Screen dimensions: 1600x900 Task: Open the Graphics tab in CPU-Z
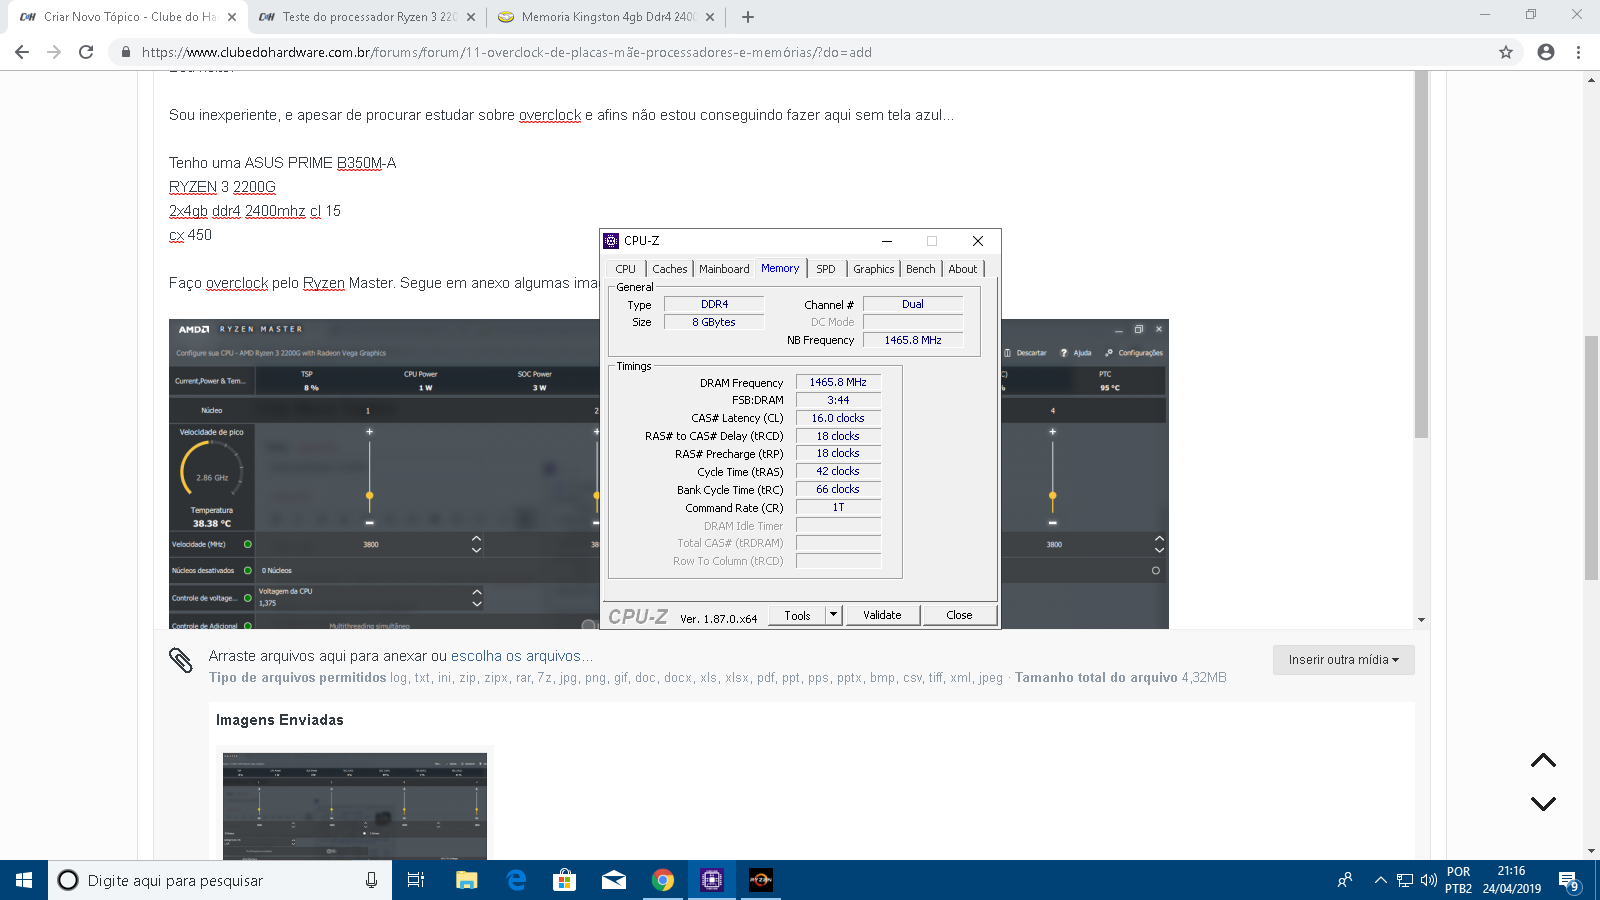[x=874, y=269]
